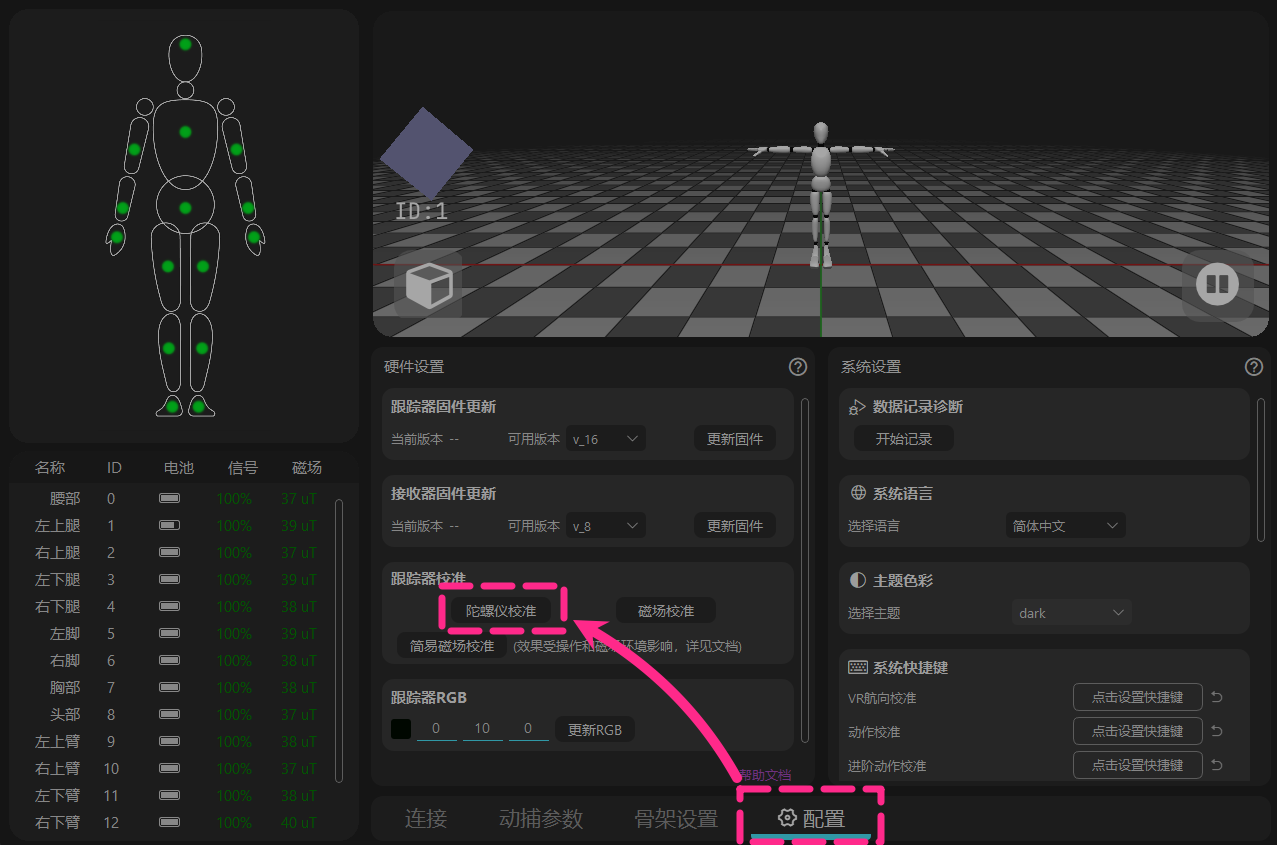This screenshot has height=845, width=1277.
Task: Click the first RGB value field
Action: click(x=436, y=729)
